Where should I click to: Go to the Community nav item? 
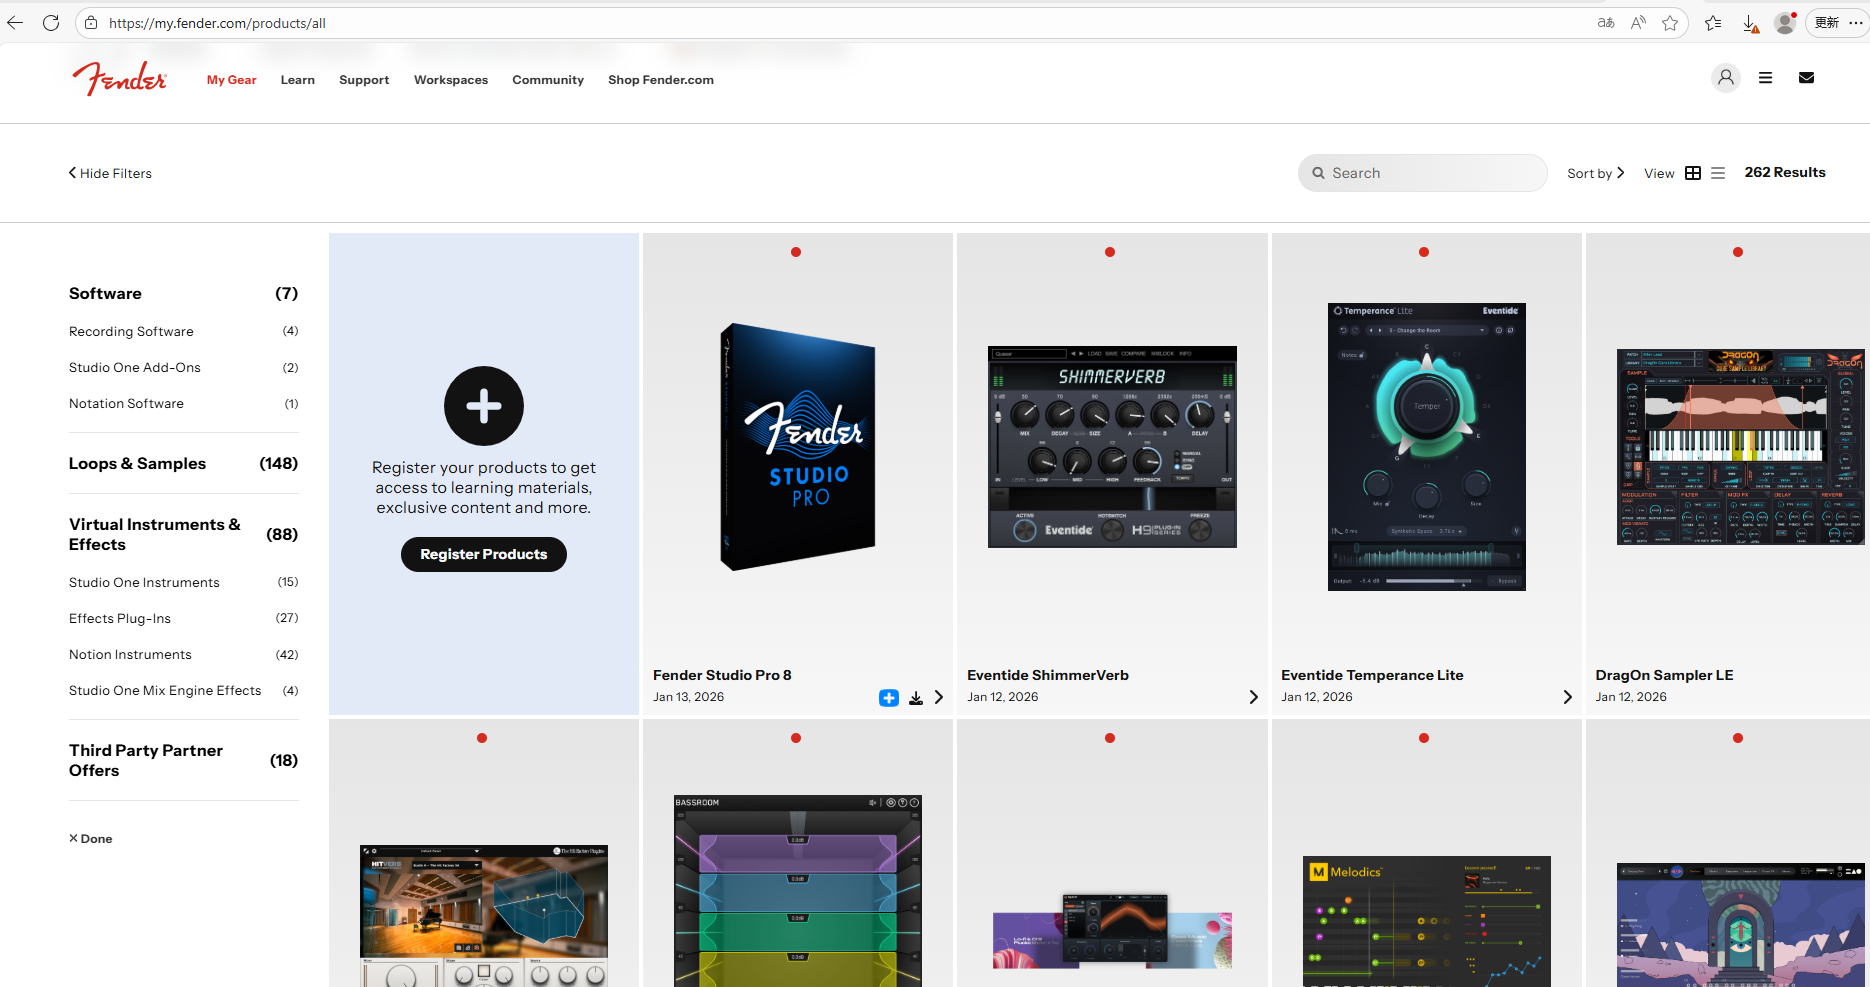coord(547,80)
